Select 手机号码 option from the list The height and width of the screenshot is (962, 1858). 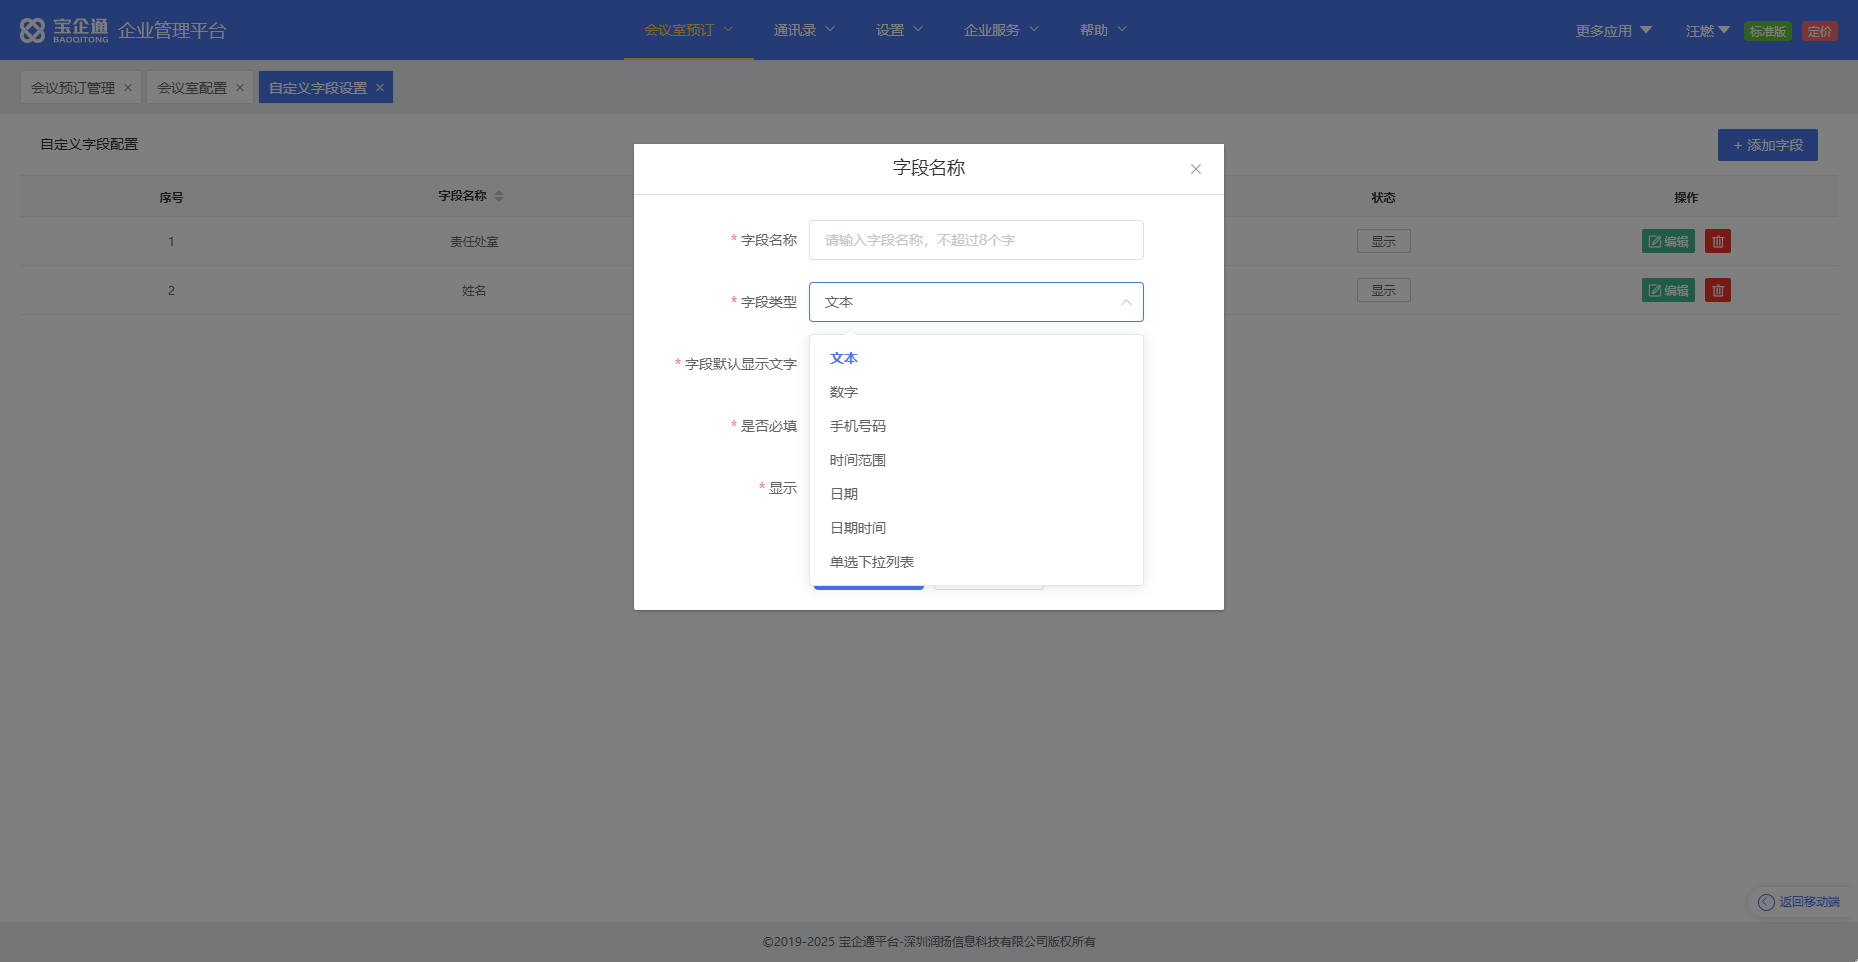(858, 426)
